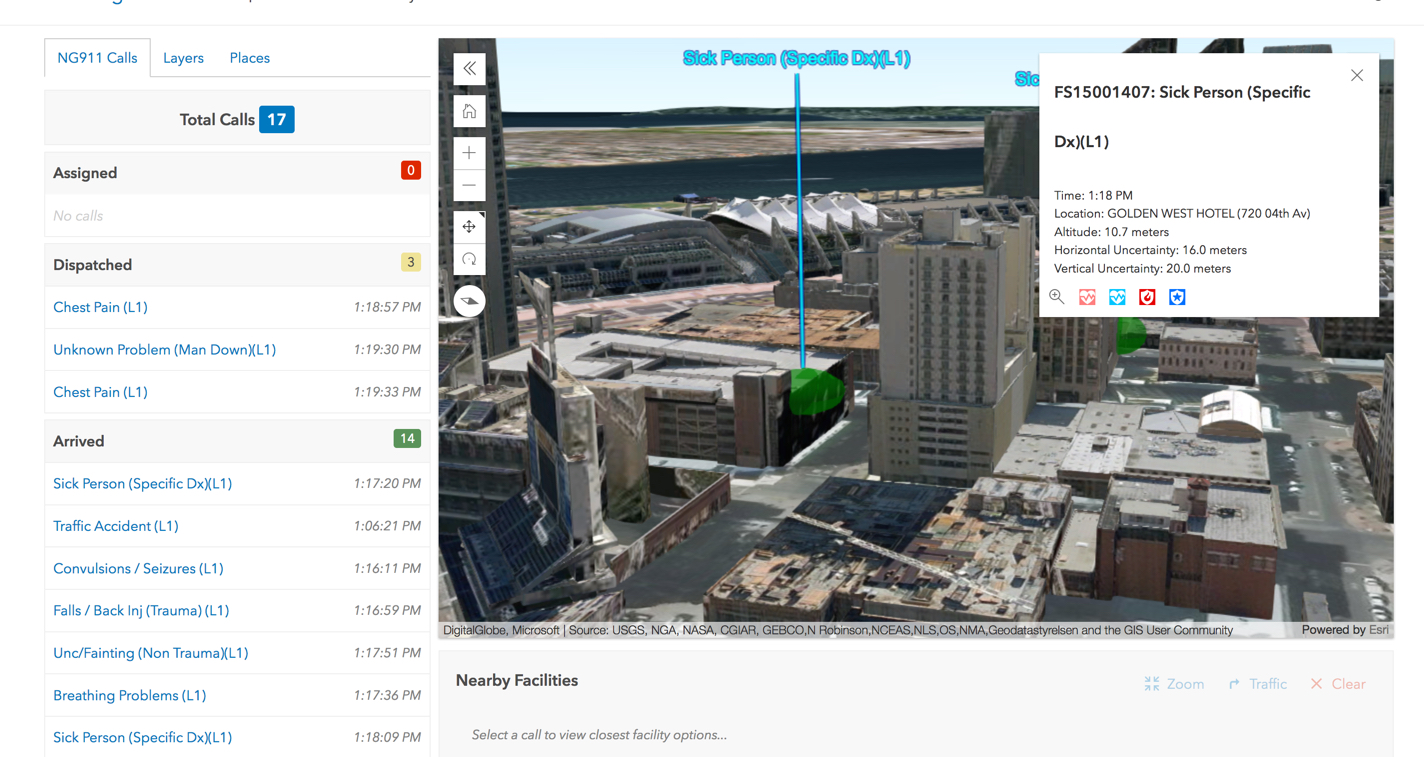
Task: Click the compass orientation button
Action: tap(469, 301)
